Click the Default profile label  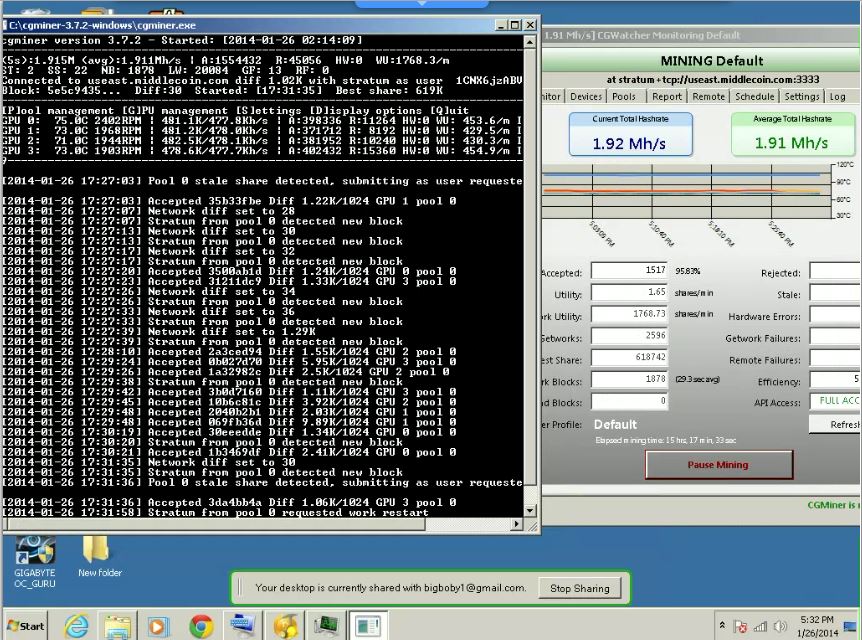coord(615,424)
